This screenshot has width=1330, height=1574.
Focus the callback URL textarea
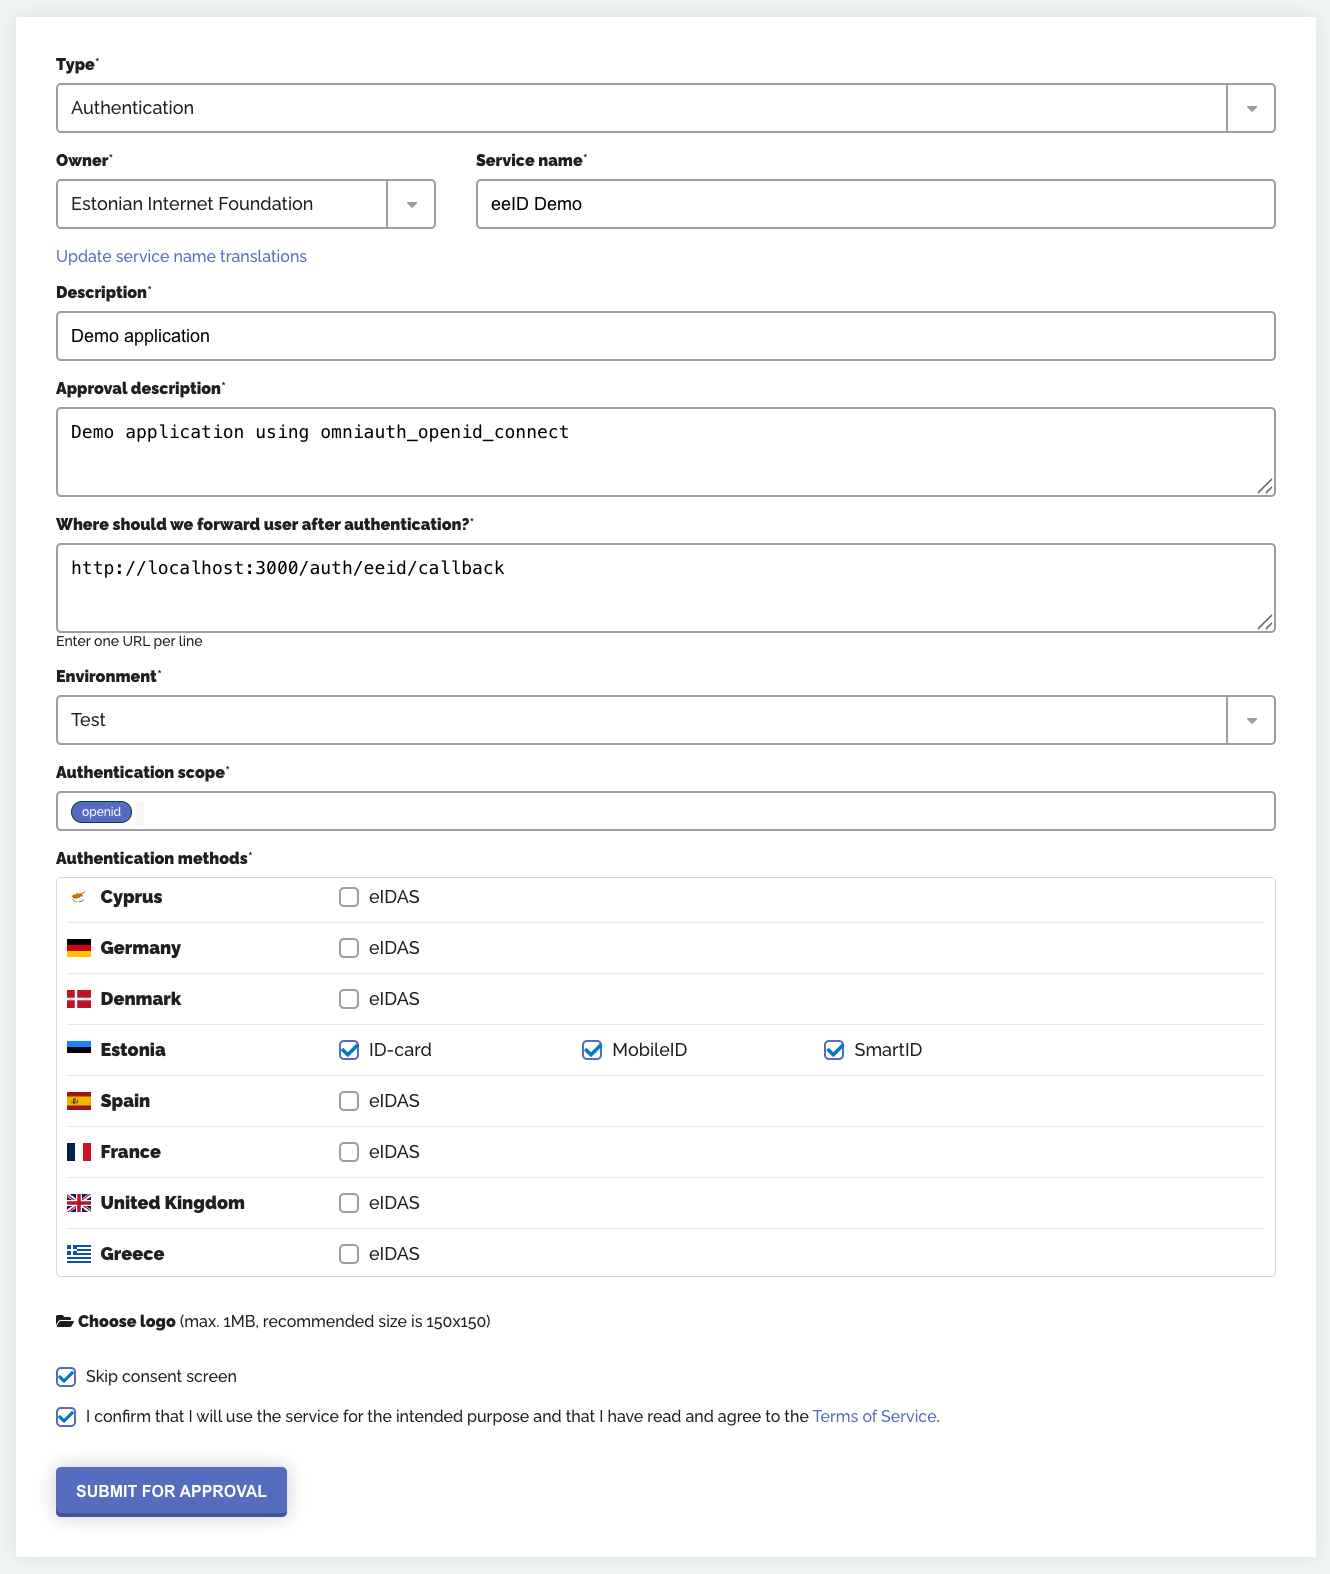(x=666, y=588)
